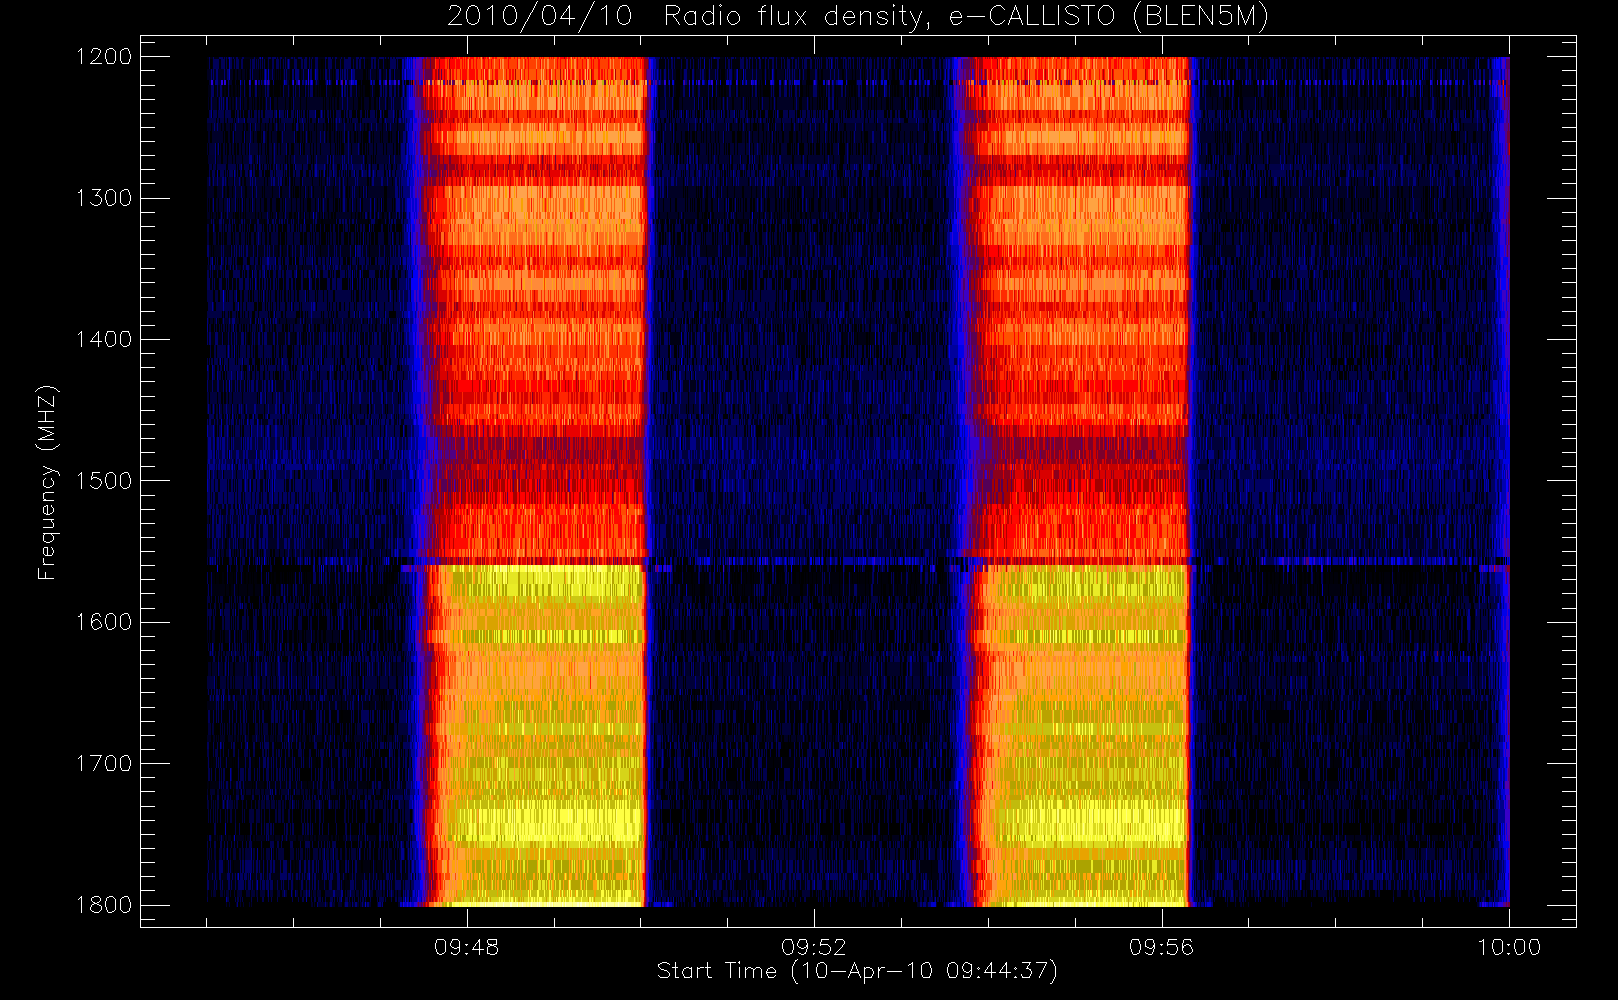Click the 1400 frequency tick label
The width and height of the screenshot is (1618, 1000).
[104, 339]
